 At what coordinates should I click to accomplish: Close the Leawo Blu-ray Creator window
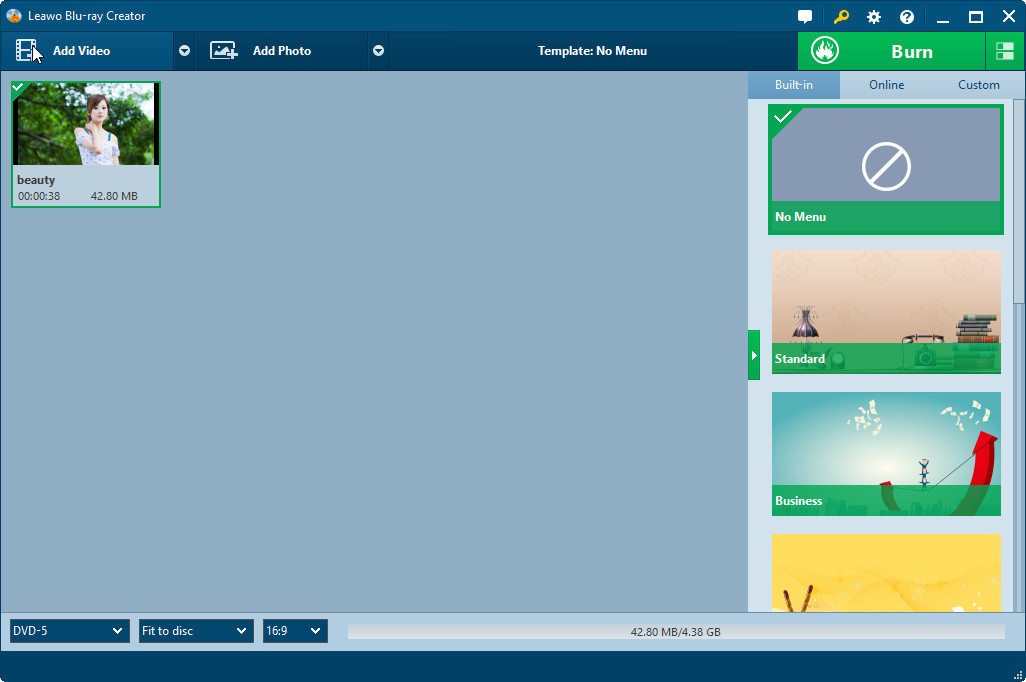click(1009, 16)
